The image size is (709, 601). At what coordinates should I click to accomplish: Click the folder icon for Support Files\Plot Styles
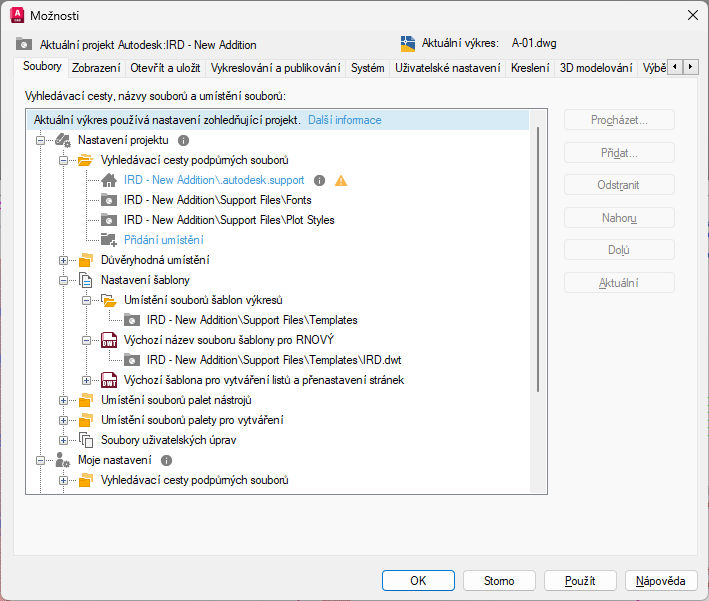(109, 220)
